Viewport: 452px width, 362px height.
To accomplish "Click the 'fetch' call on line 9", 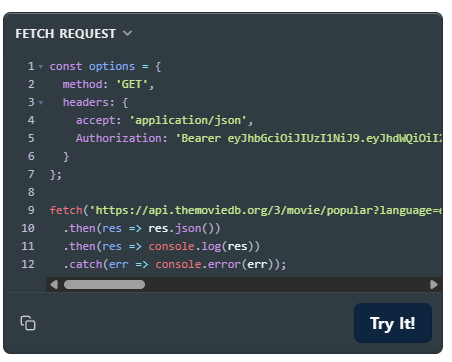I will pos(66,210).
